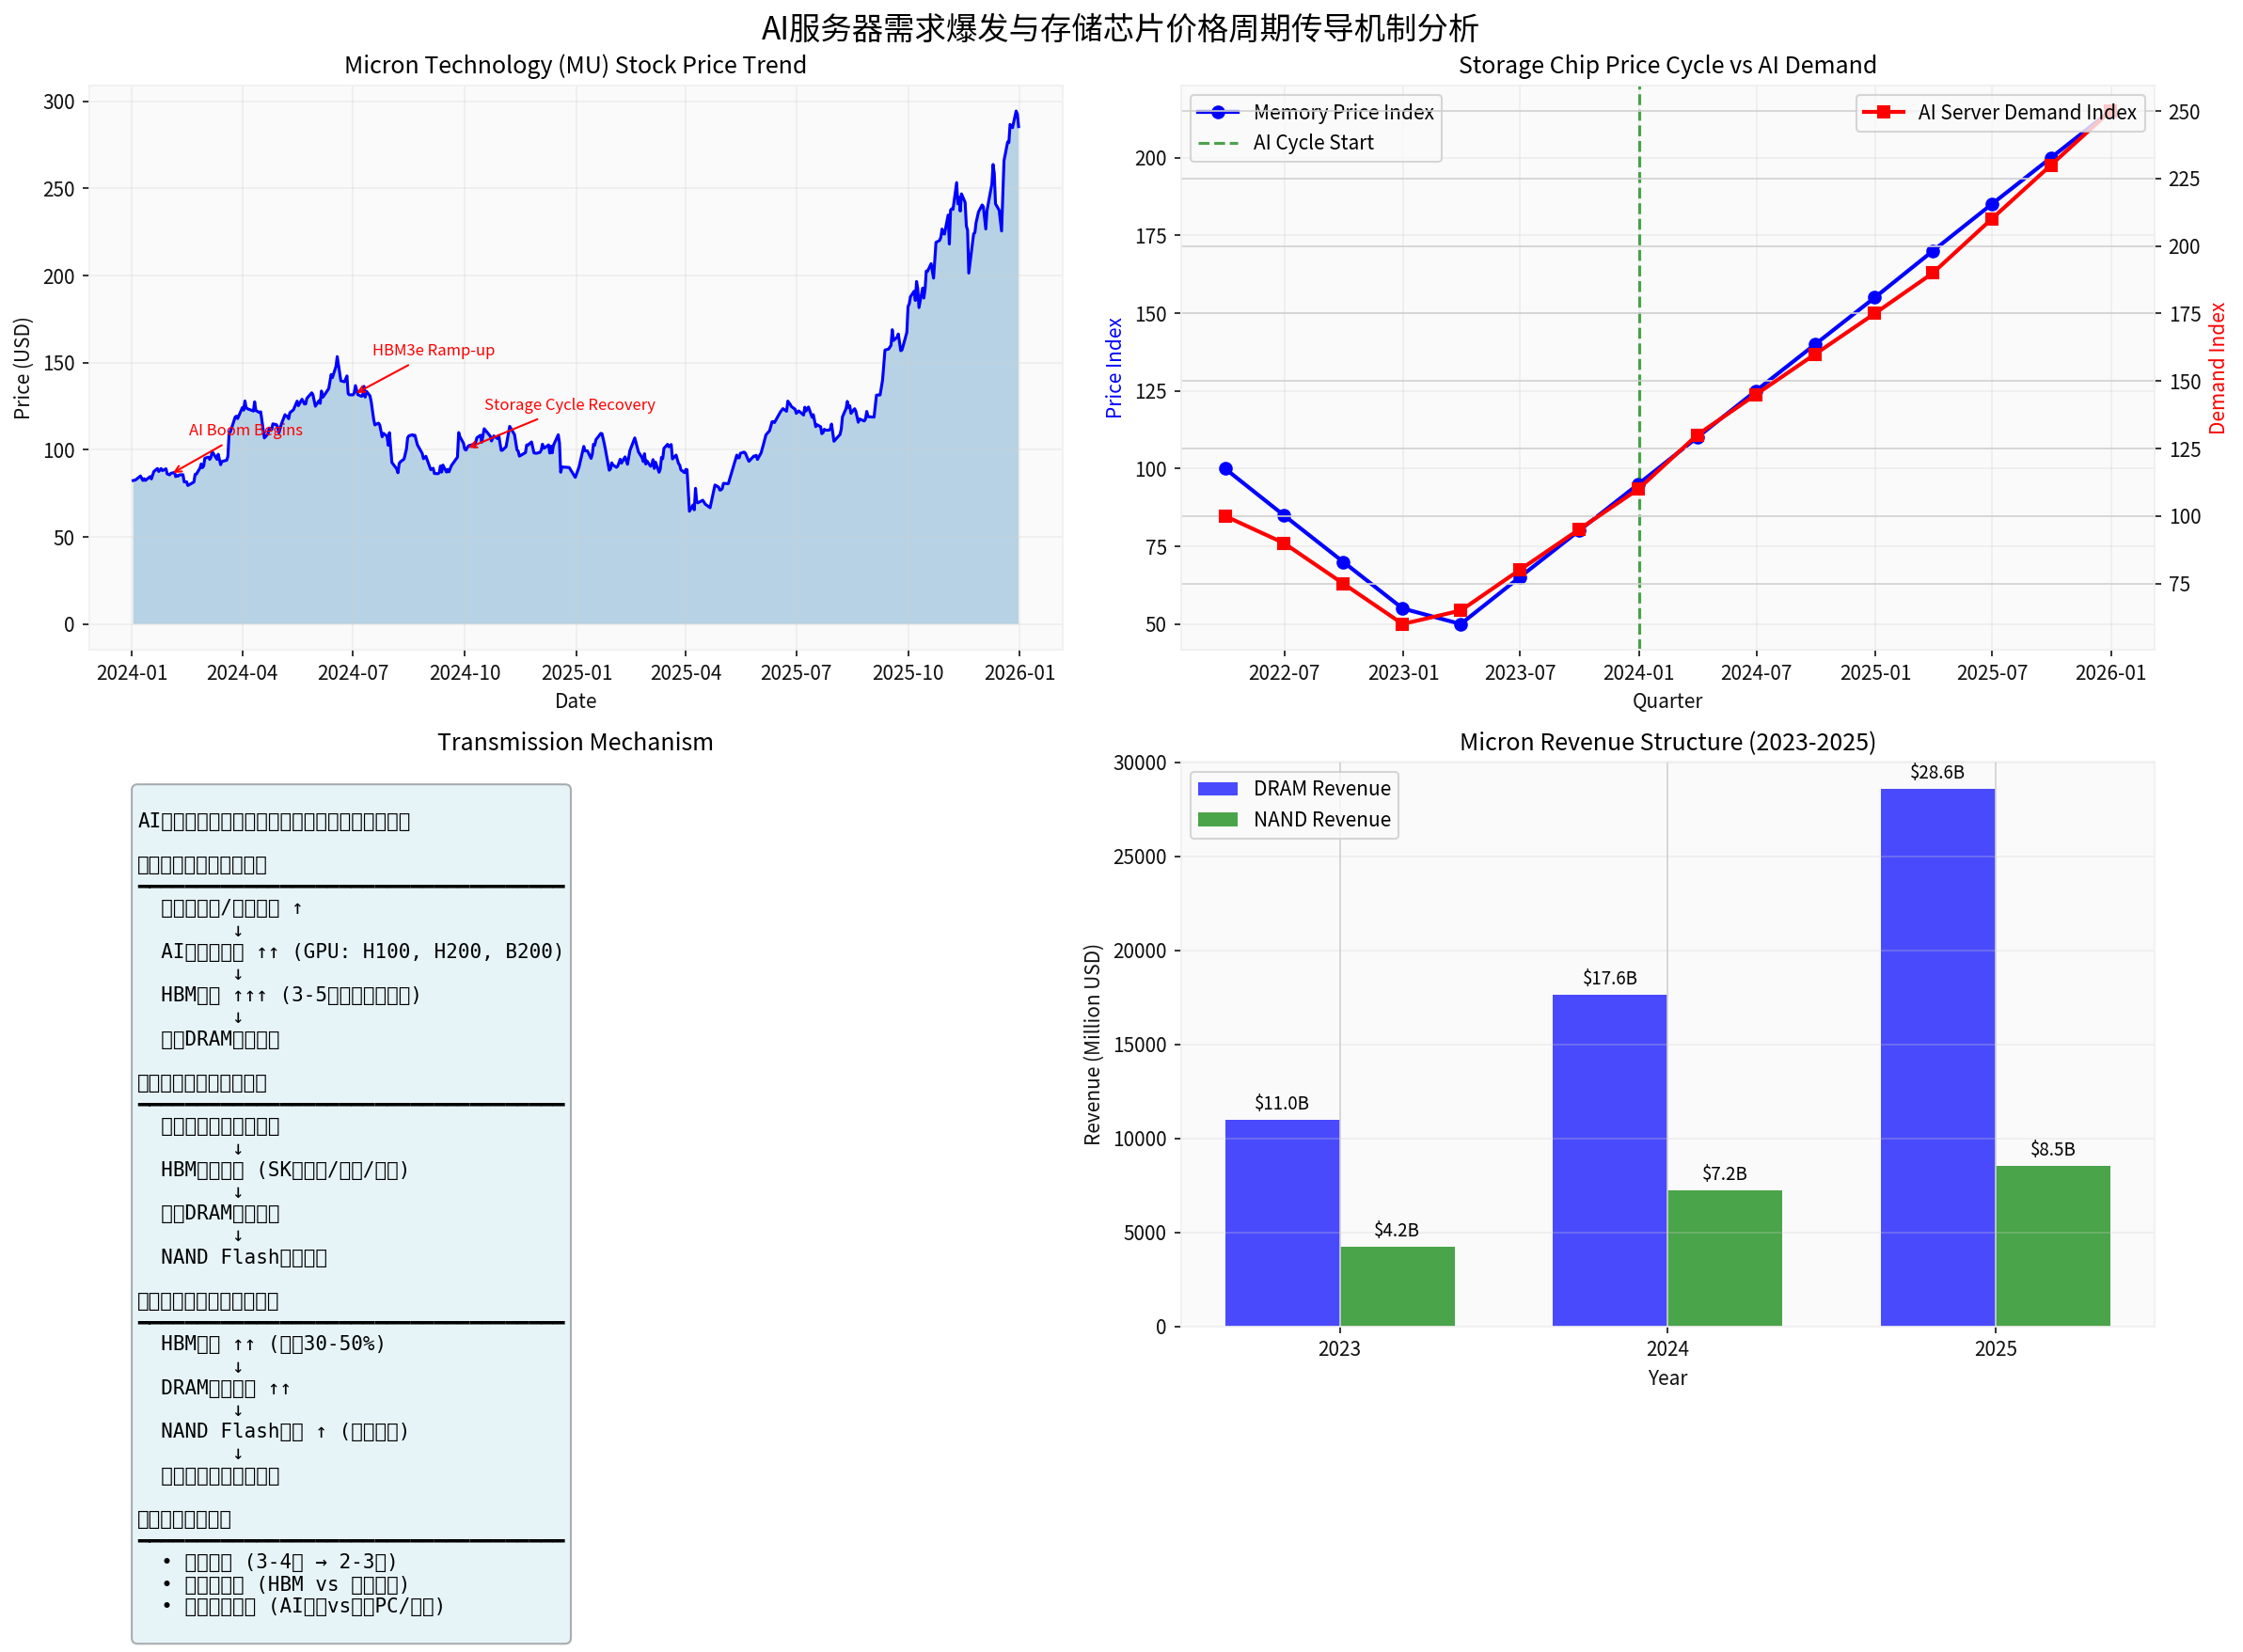
Task: Click the 2025-04 tick on Date axis
Action: 685,673
